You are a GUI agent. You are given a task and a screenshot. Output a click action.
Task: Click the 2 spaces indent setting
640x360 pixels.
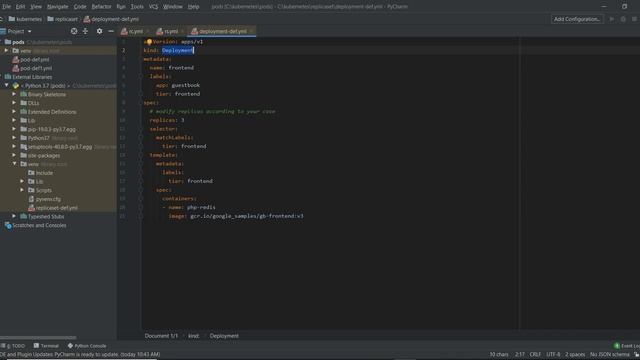(x=575, y=354)
